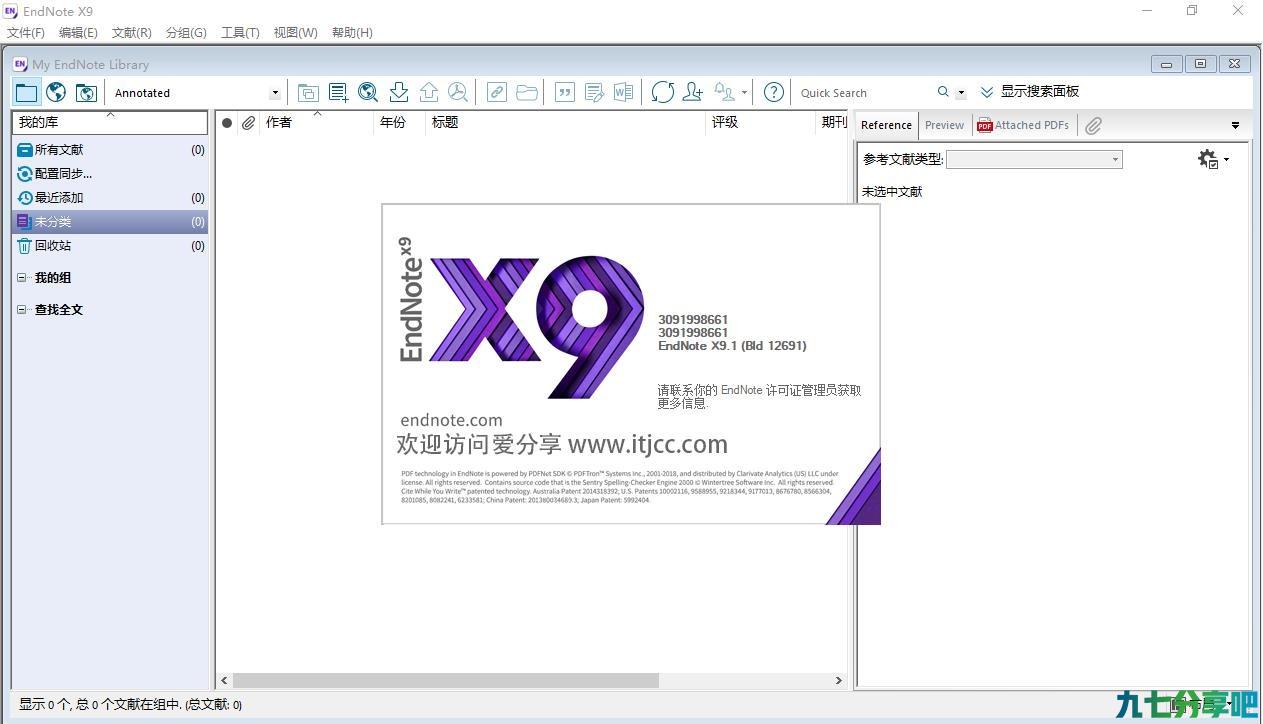Click EndNote icon in library title bar
This screenshot has width=1263, height=724.
20,64
